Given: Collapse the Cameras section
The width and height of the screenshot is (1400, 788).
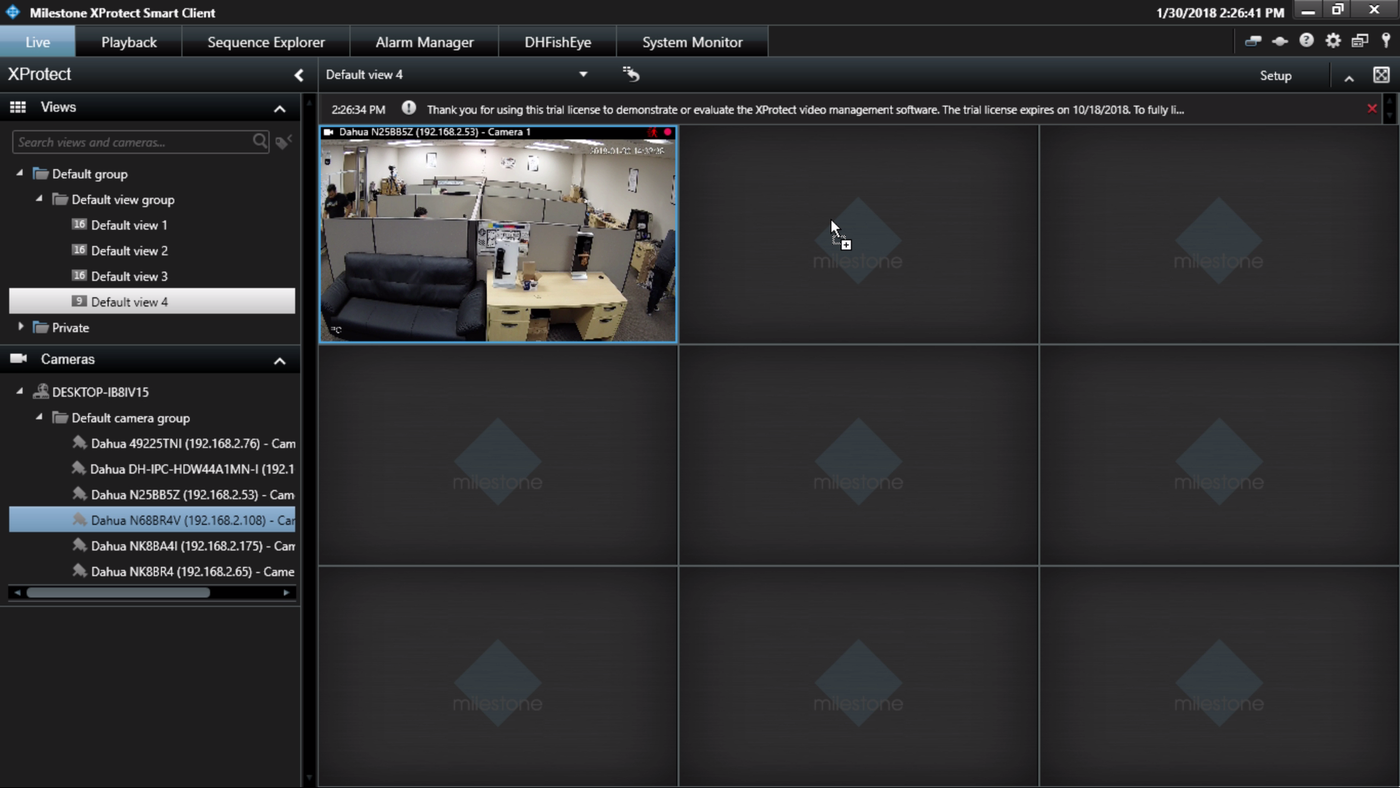Looking at the screenshot, I should point(280,360).
